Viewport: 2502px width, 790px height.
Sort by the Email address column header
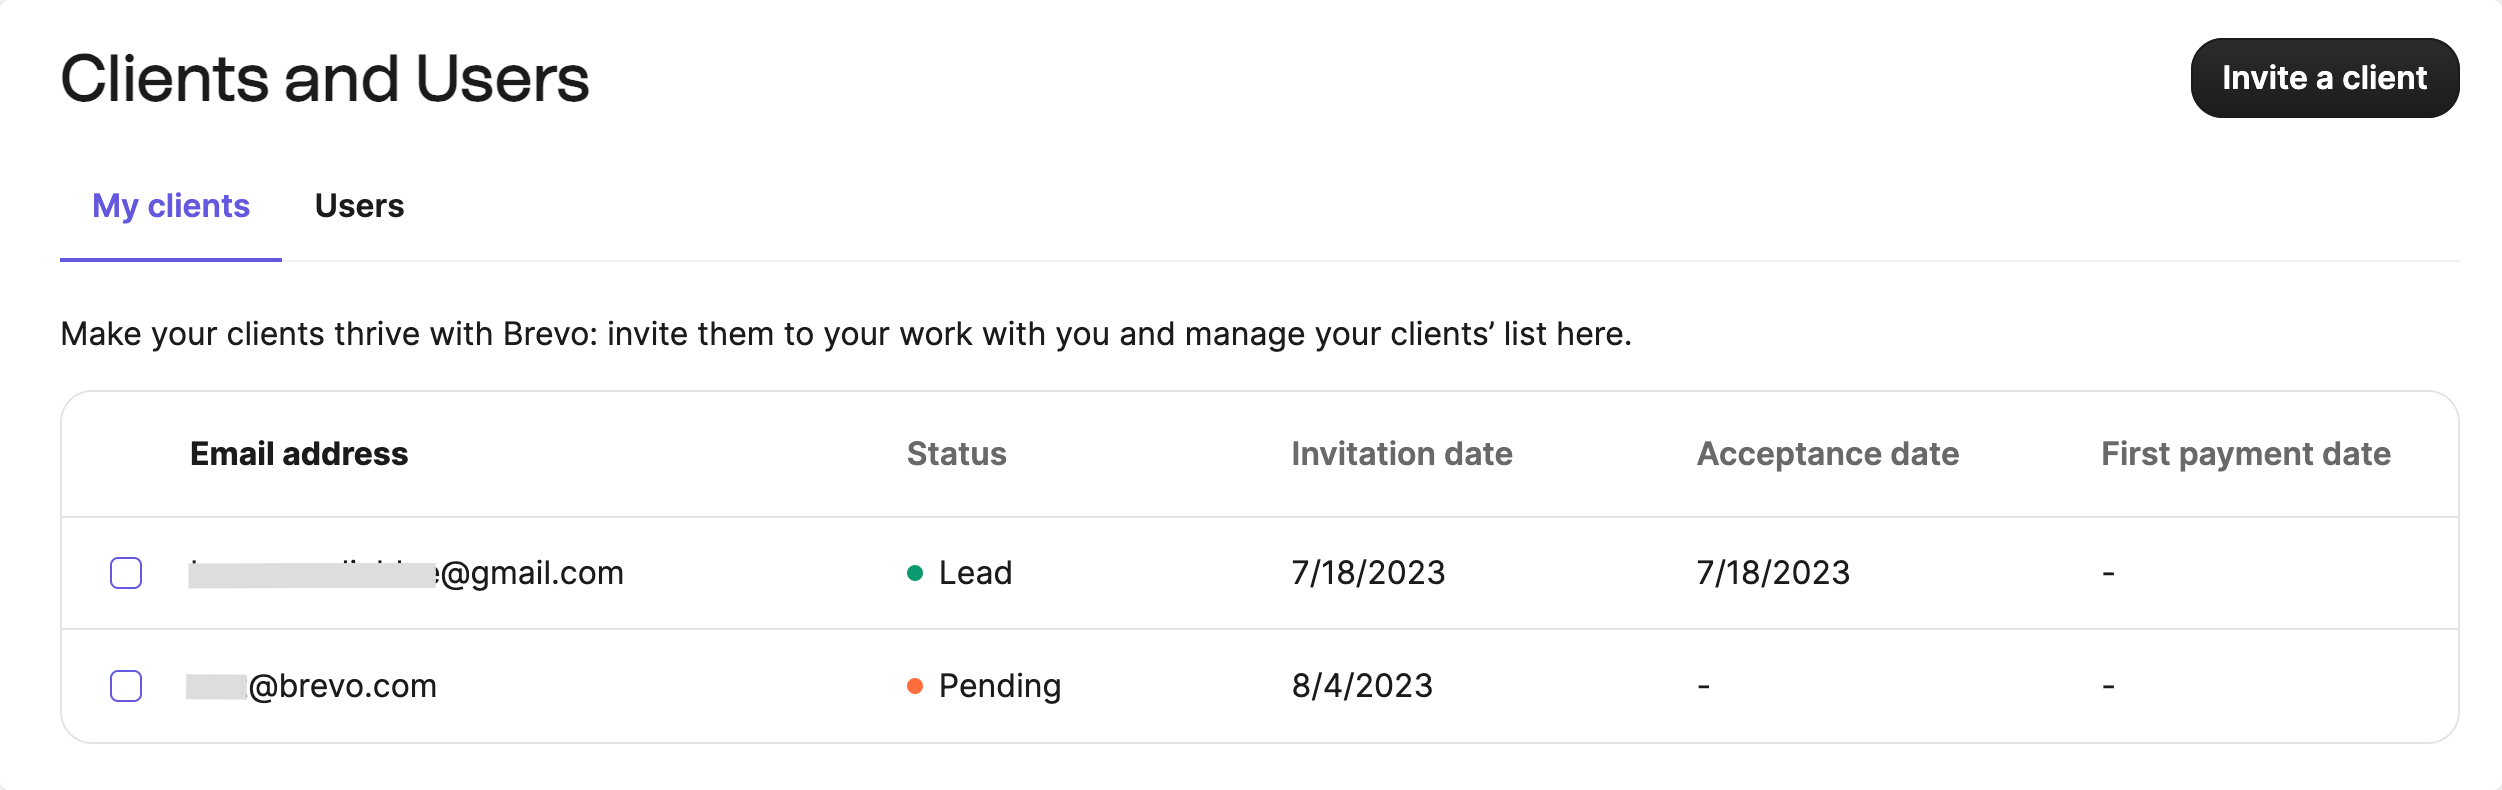(x=299, y=454)
